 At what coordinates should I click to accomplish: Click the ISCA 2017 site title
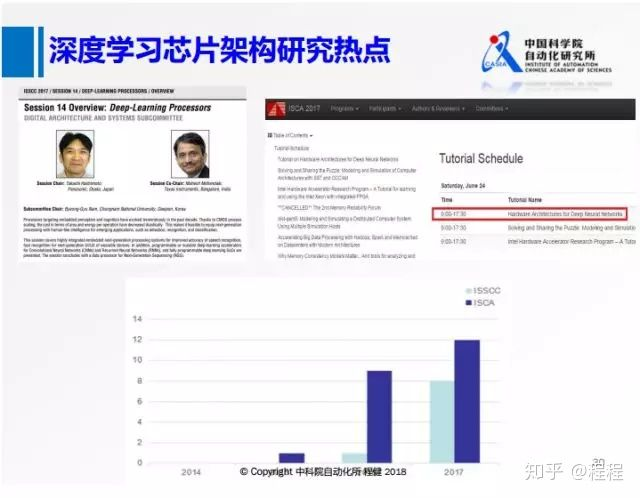304,109
